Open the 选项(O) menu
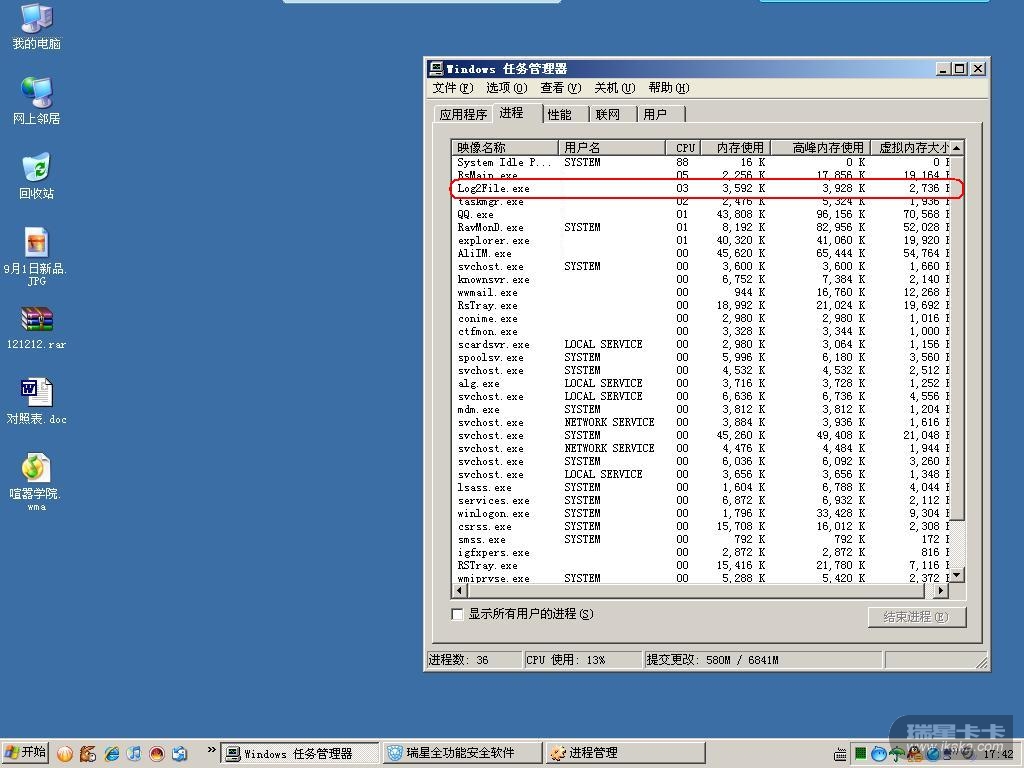Screen dimensions: 1024x768 tap(506, 88)
